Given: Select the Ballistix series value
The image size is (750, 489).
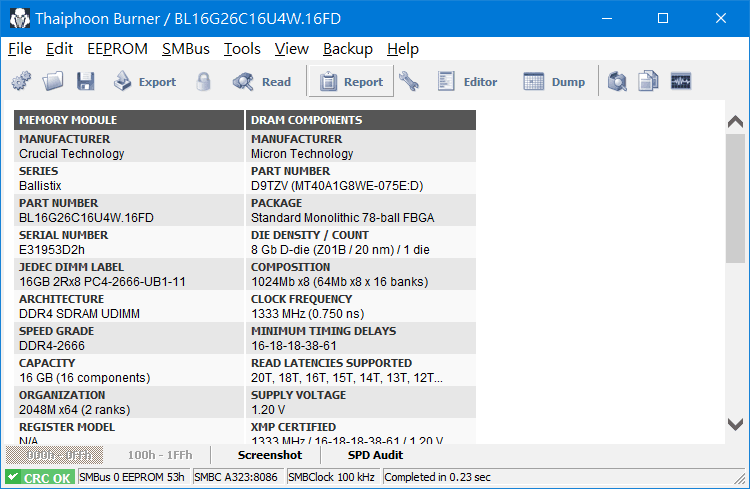Looking at the screenshot, I should click(x=40, y=186).
